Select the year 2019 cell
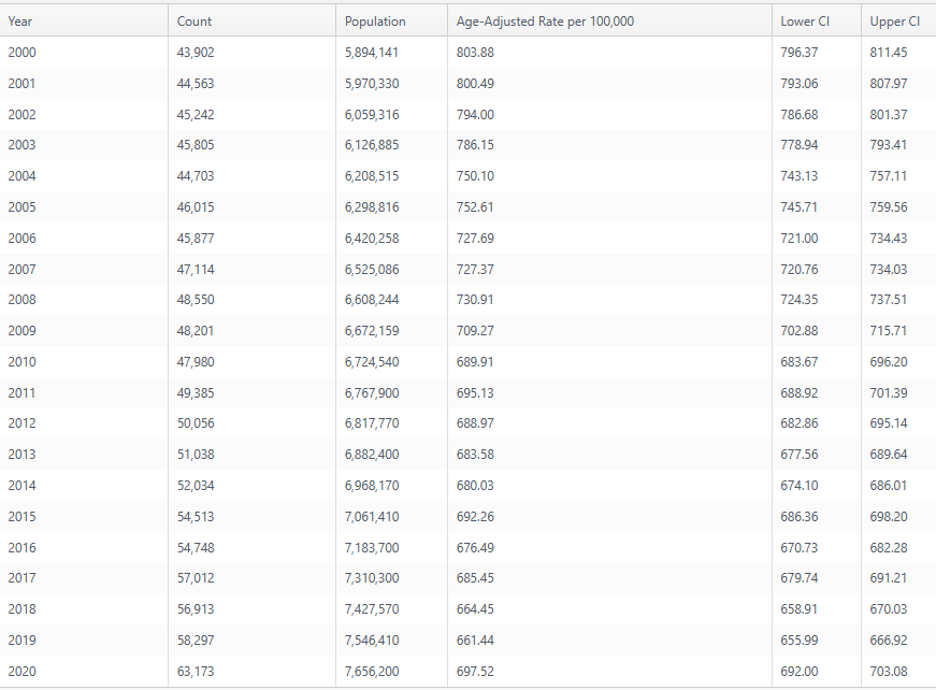Image resolution: width=936 pixels, height=690 pixels. (22, 640)
